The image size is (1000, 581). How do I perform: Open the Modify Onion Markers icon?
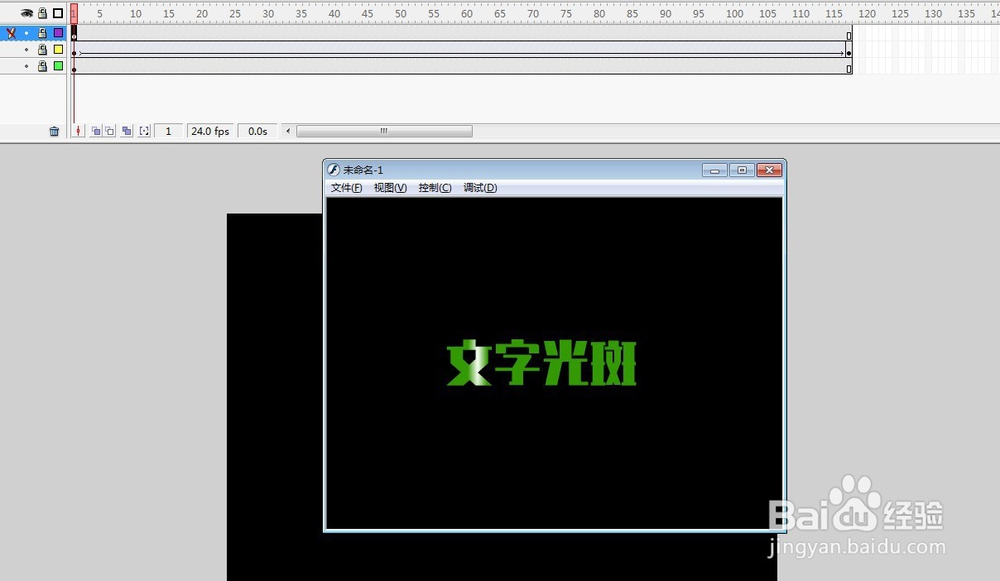(x=144, y=131)
